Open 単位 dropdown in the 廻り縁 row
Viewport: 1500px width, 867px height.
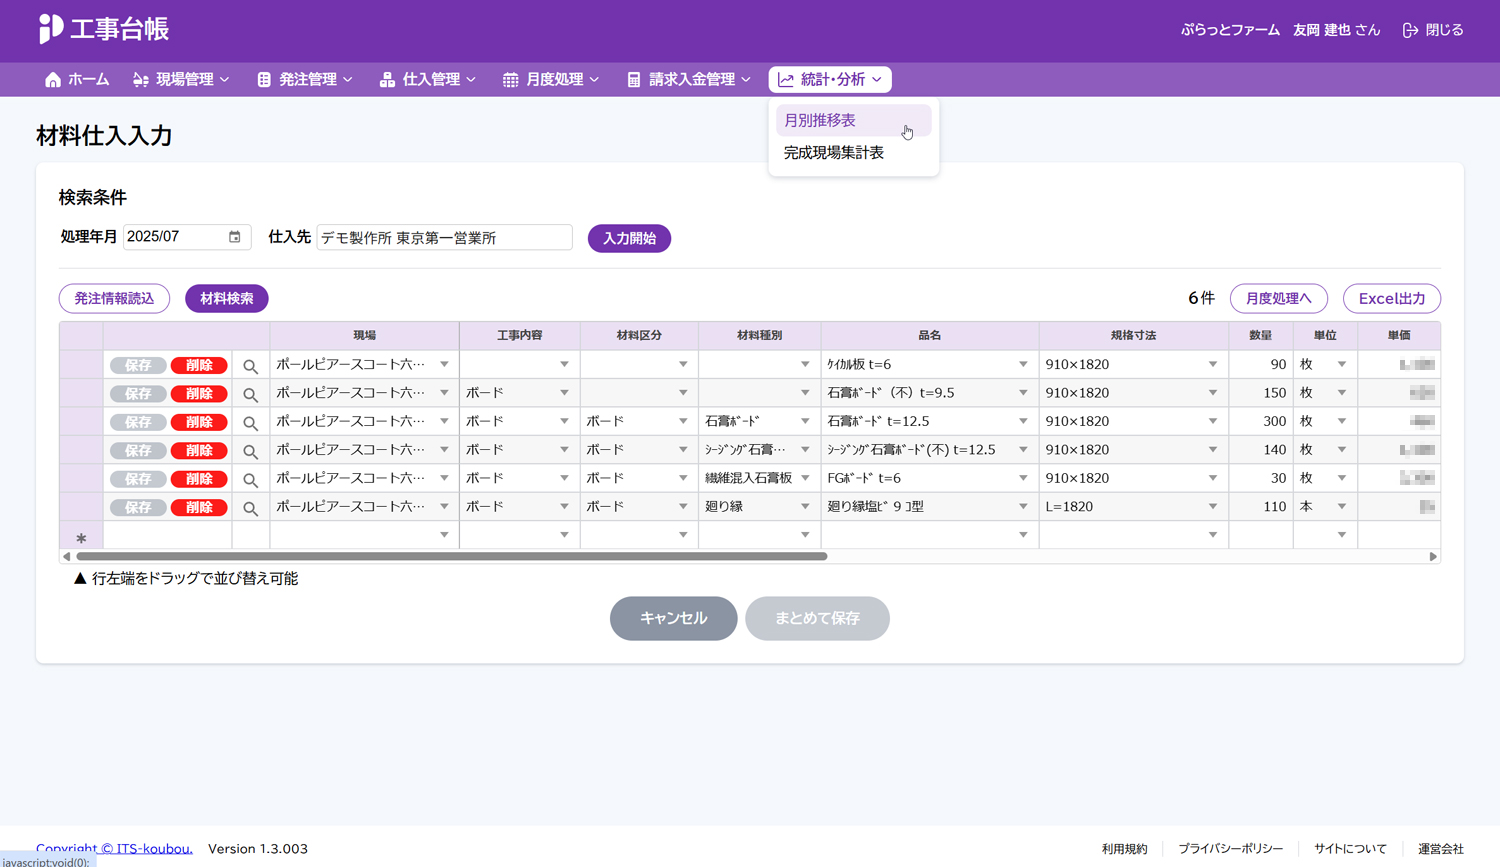point(1342,507)
